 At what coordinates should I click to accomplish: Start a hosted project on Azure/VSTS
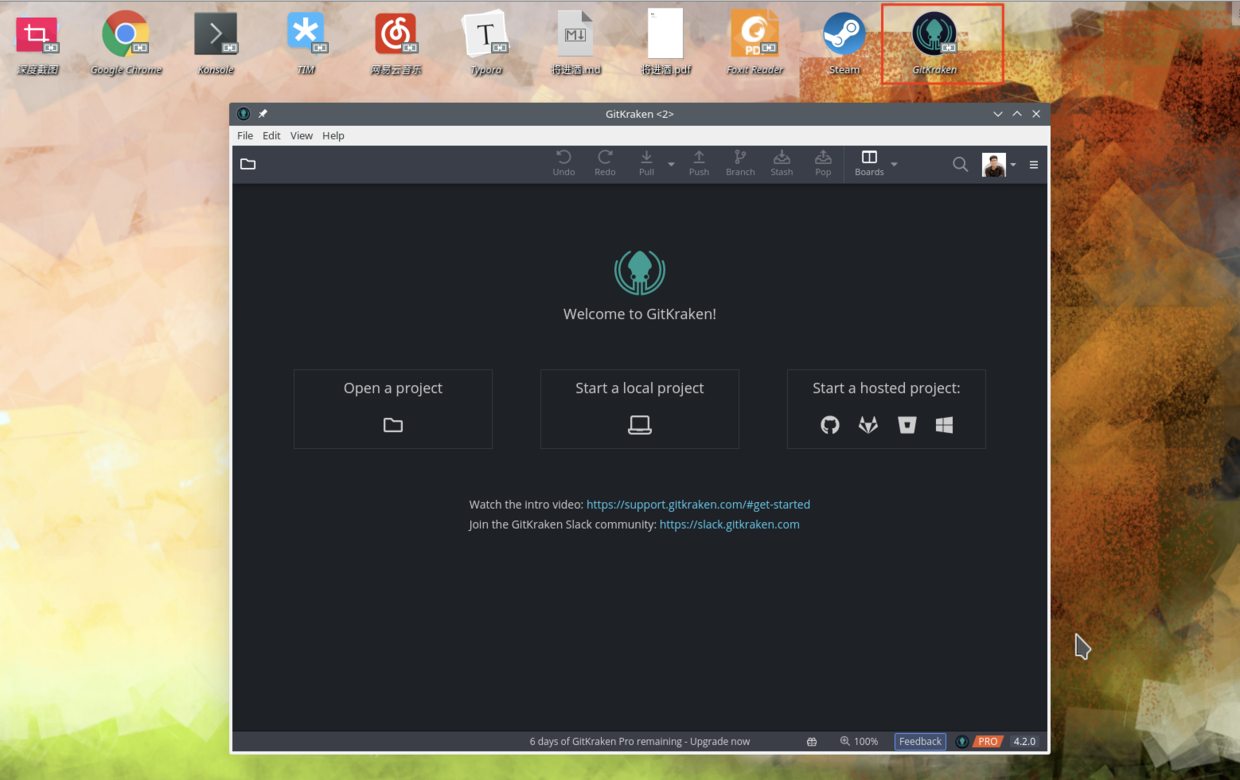coord(944,425)
